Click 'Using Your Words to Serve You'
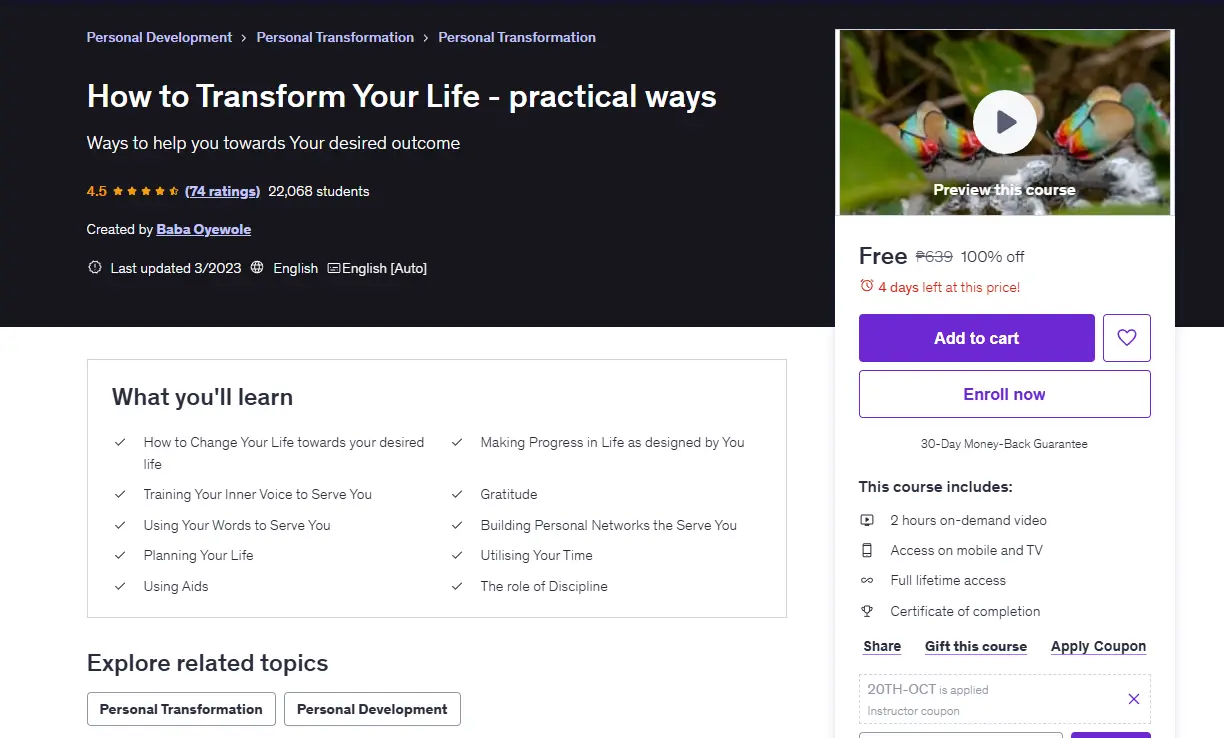This screenshot has height=738, width=1224. (237, 525)
